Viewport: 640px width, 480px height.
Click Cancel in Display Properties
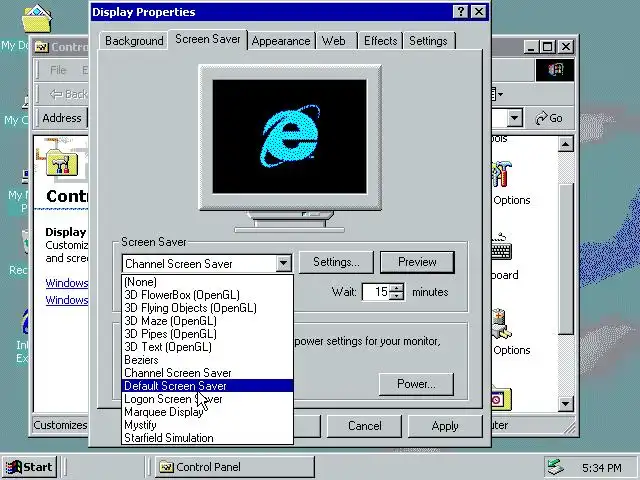(x=364, y=426)
